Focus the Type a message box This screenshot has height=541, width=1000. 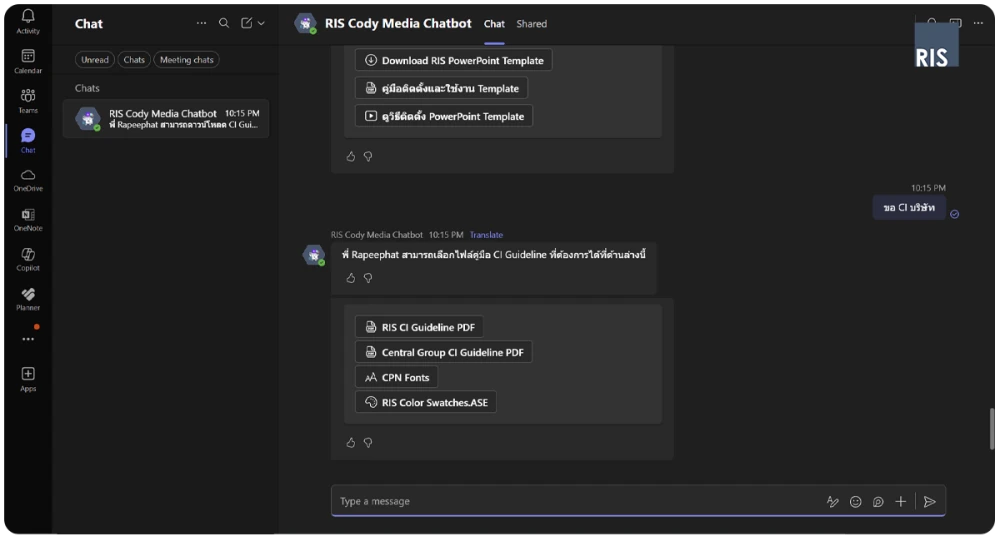tap(574, 501)
